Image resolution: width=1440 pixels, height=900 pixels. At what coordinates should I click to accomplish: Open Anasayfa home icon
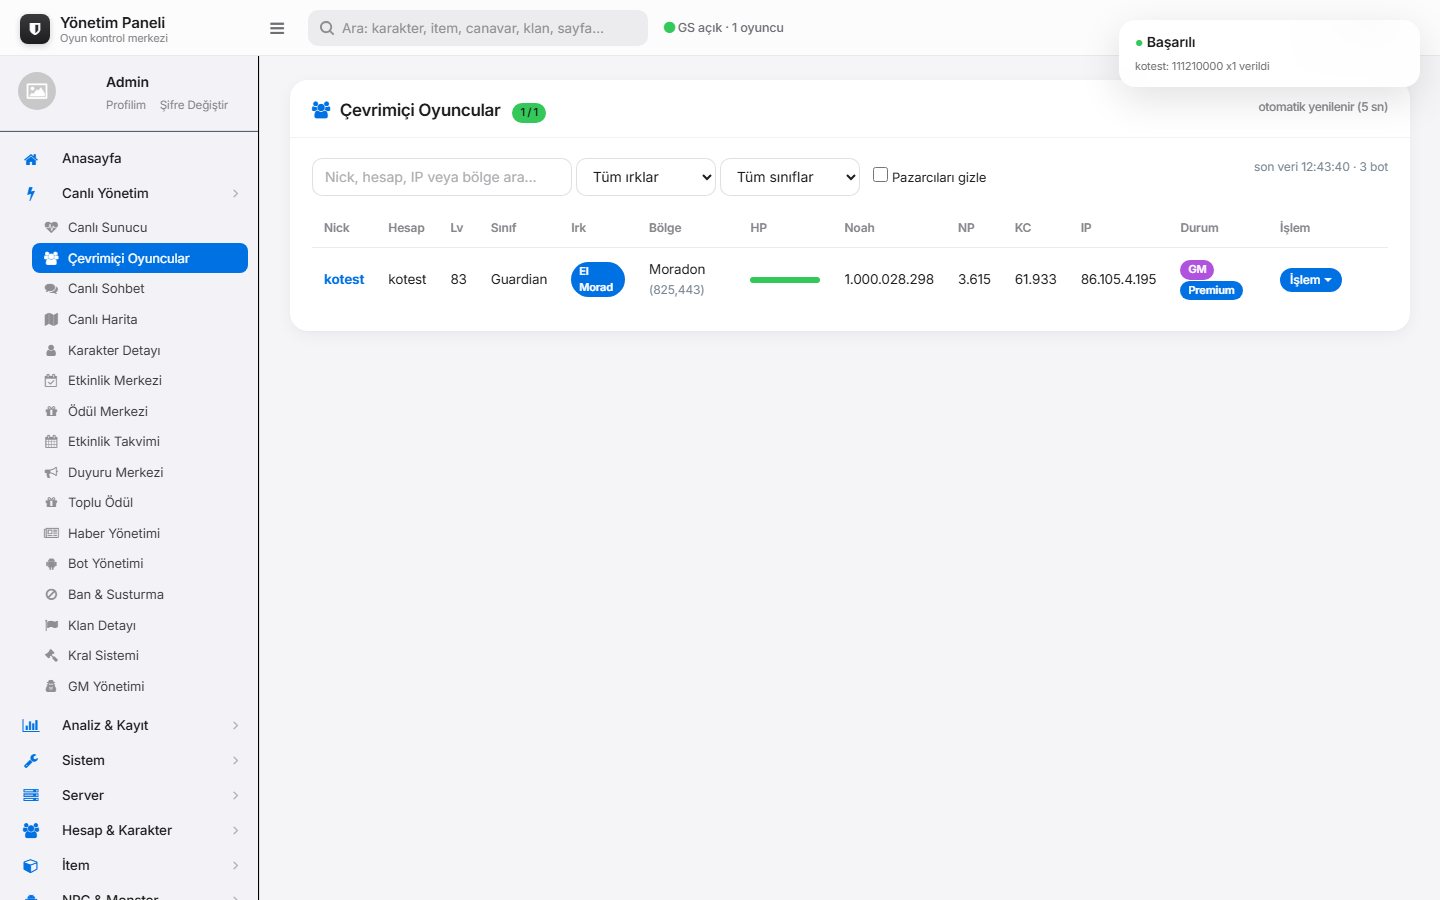point(31,159)
